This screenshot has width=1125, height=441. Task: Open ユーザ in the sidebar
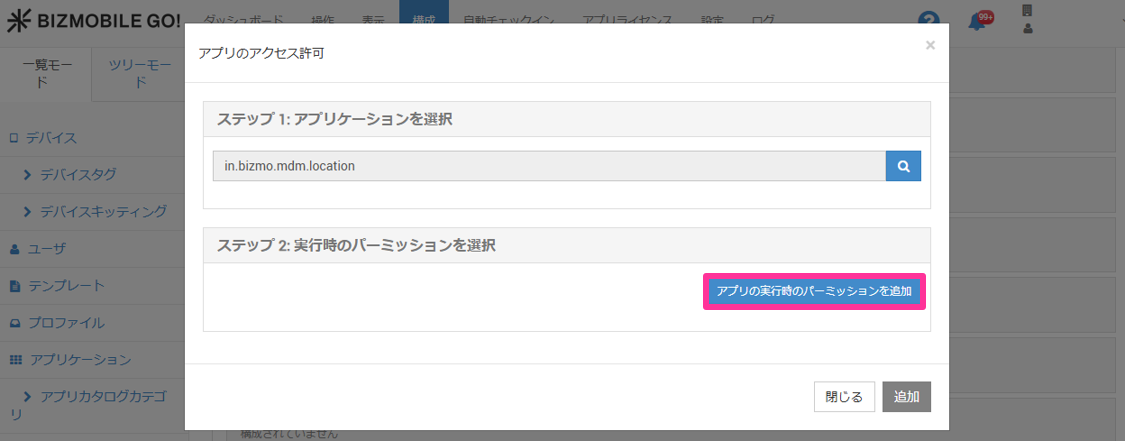click(47, 248)
